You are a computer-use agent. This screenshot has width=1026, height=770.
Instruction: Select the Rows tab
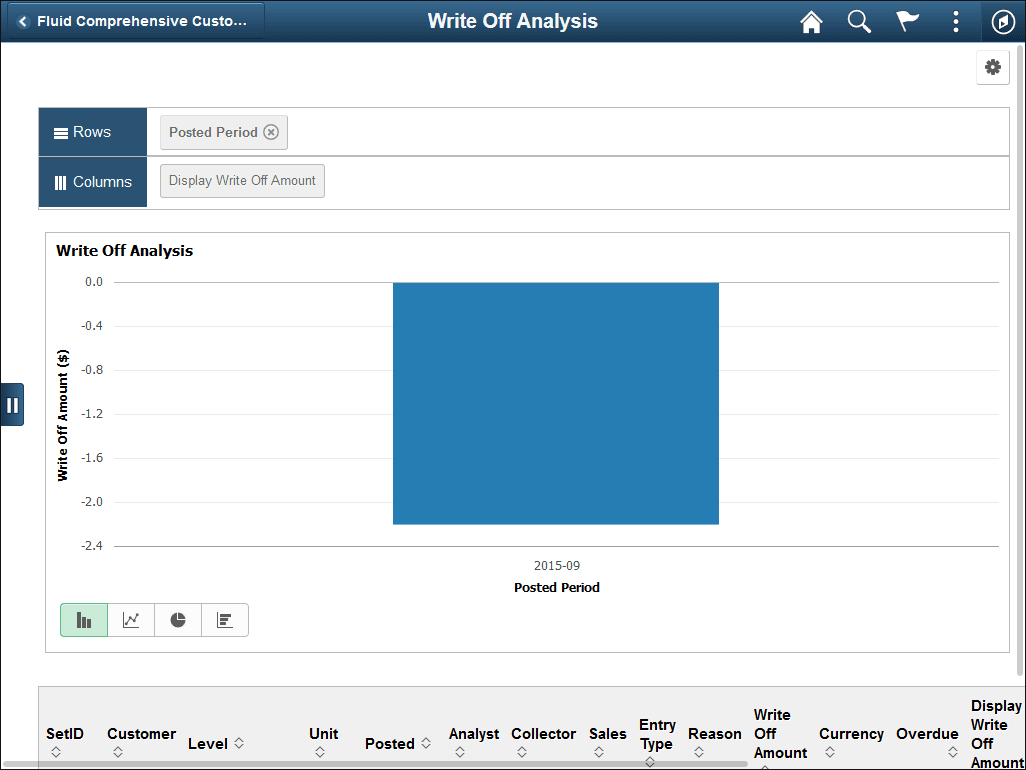pyautogui.click(x=92, y=131)
